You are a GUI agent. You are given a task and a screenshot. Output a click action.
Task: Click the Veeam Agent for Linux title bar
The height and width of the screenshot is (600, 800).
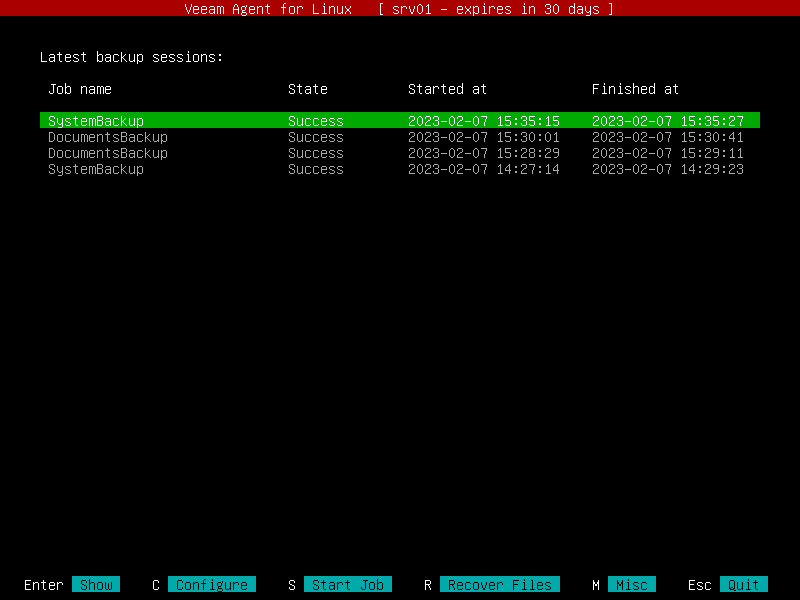399,8
